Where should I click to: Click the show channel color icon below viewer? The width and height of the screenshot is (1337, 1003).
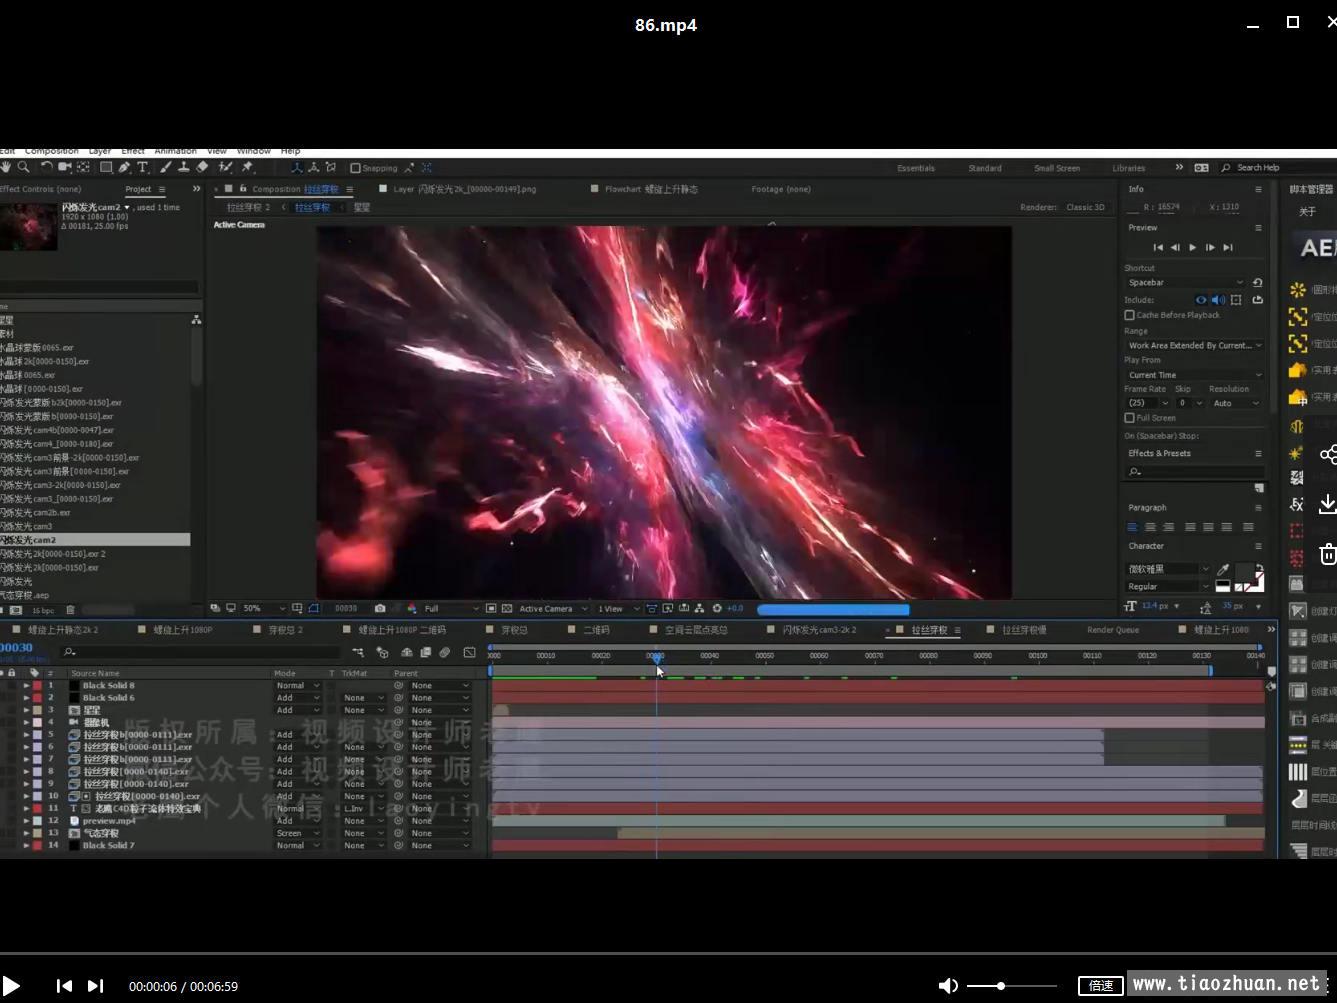[412, 608]
